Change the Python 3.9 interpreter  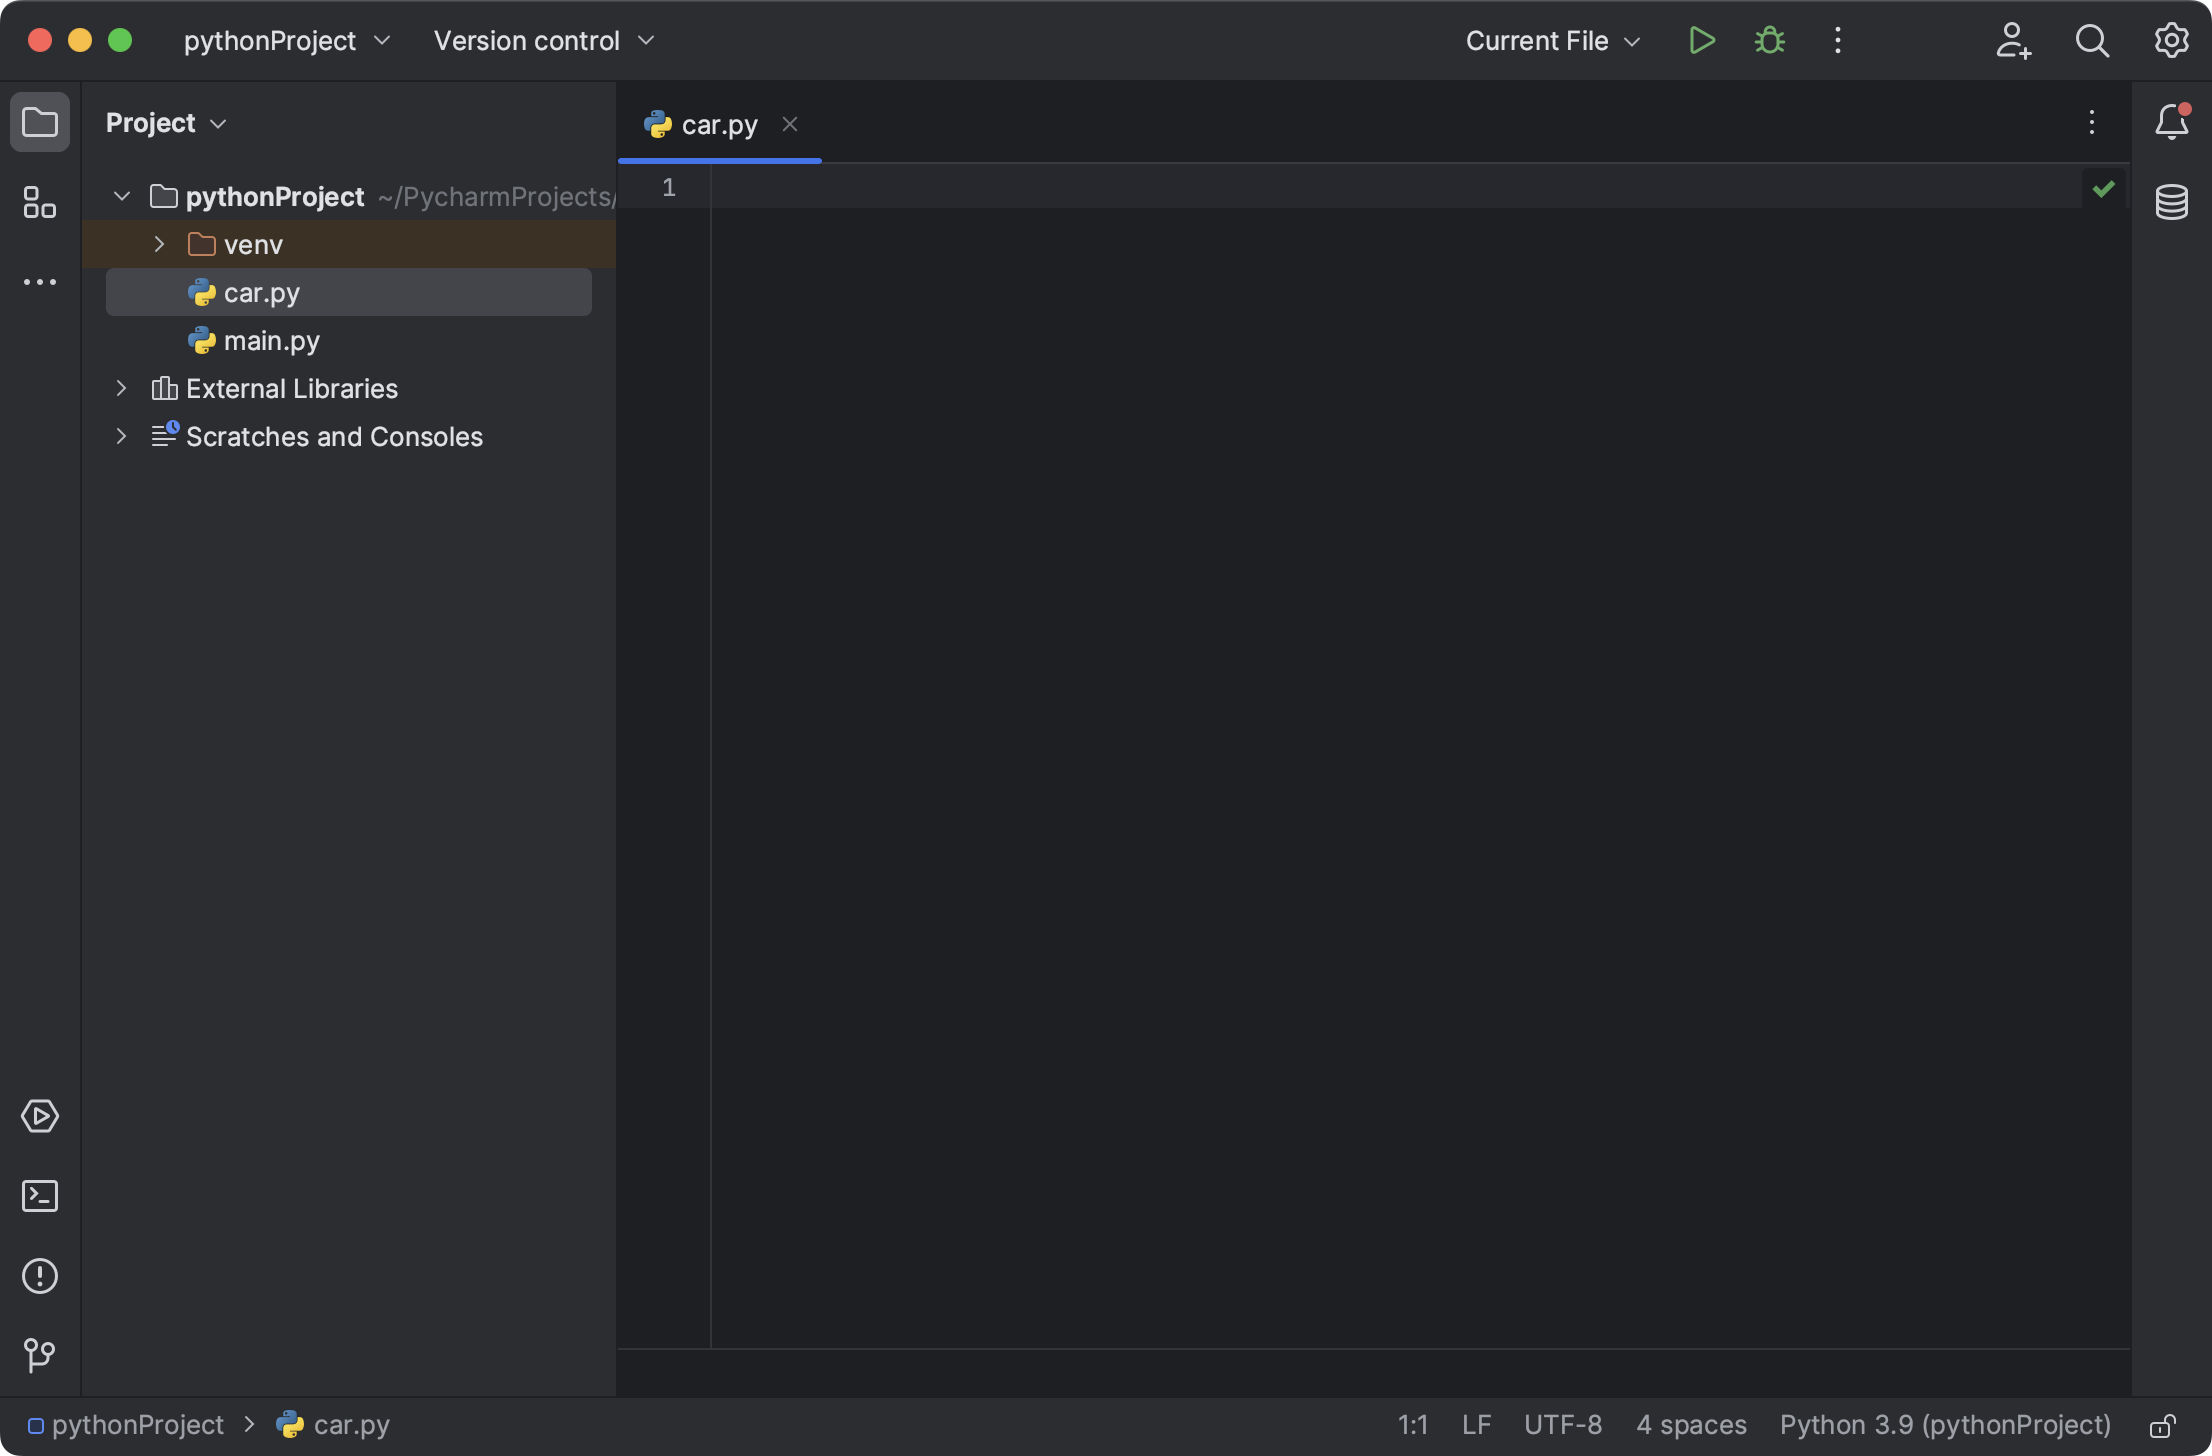coord(1944,1424)
